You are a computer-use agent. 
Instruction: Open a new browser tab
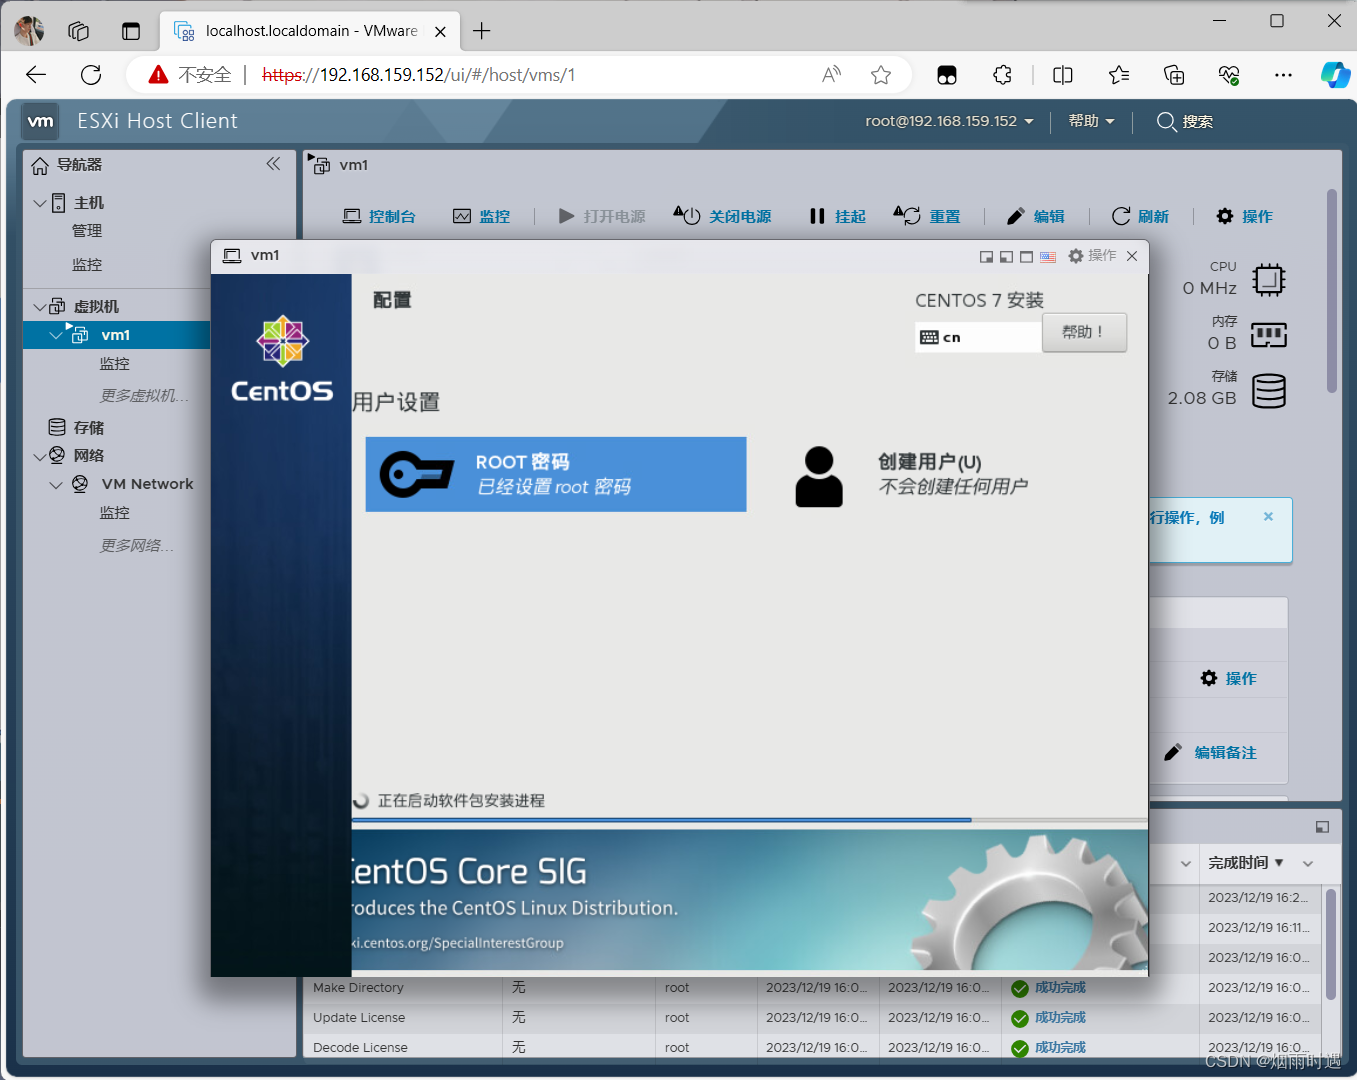point(482,31)
